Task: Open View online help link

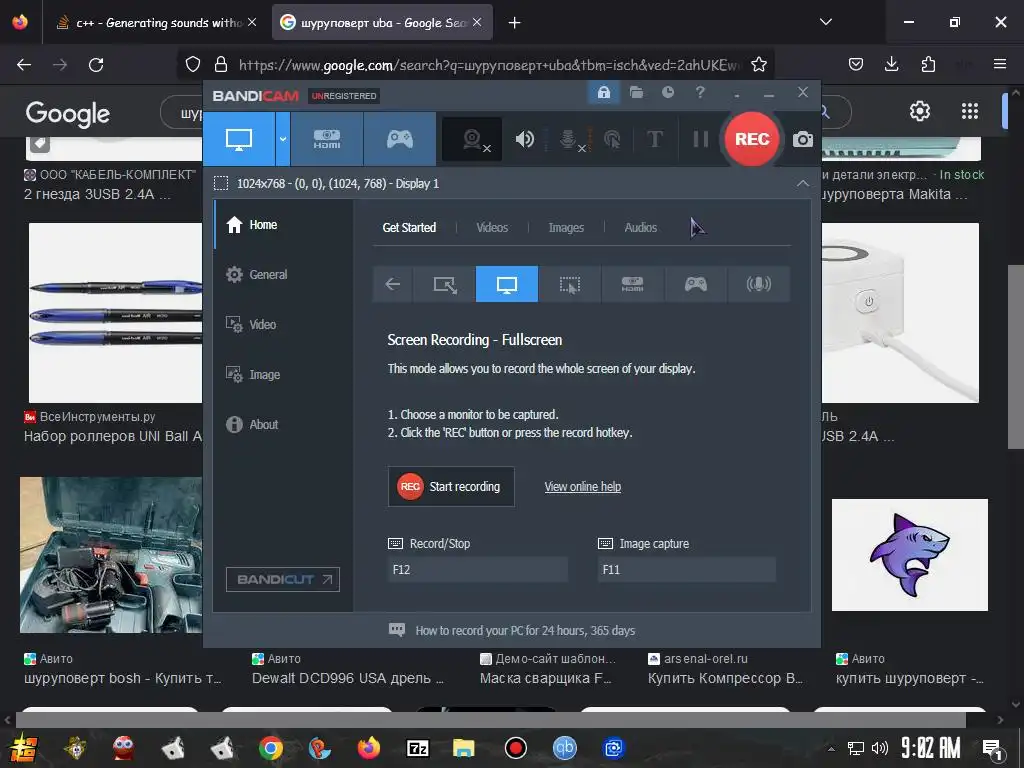Action: tap(583, 487)
